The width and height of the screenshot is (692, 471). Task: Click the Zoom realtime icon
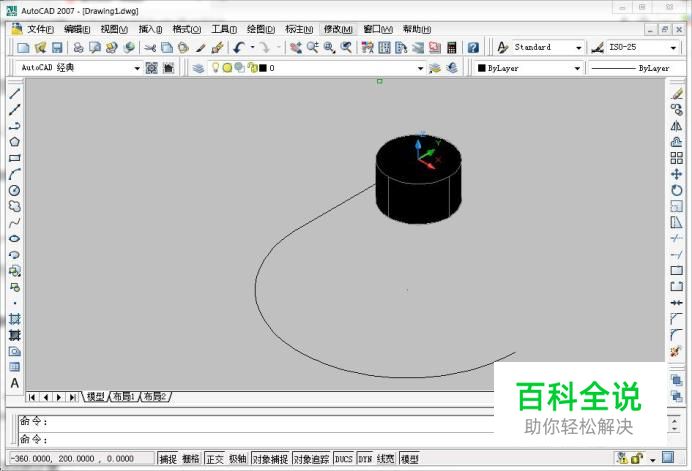coord(312,47)
